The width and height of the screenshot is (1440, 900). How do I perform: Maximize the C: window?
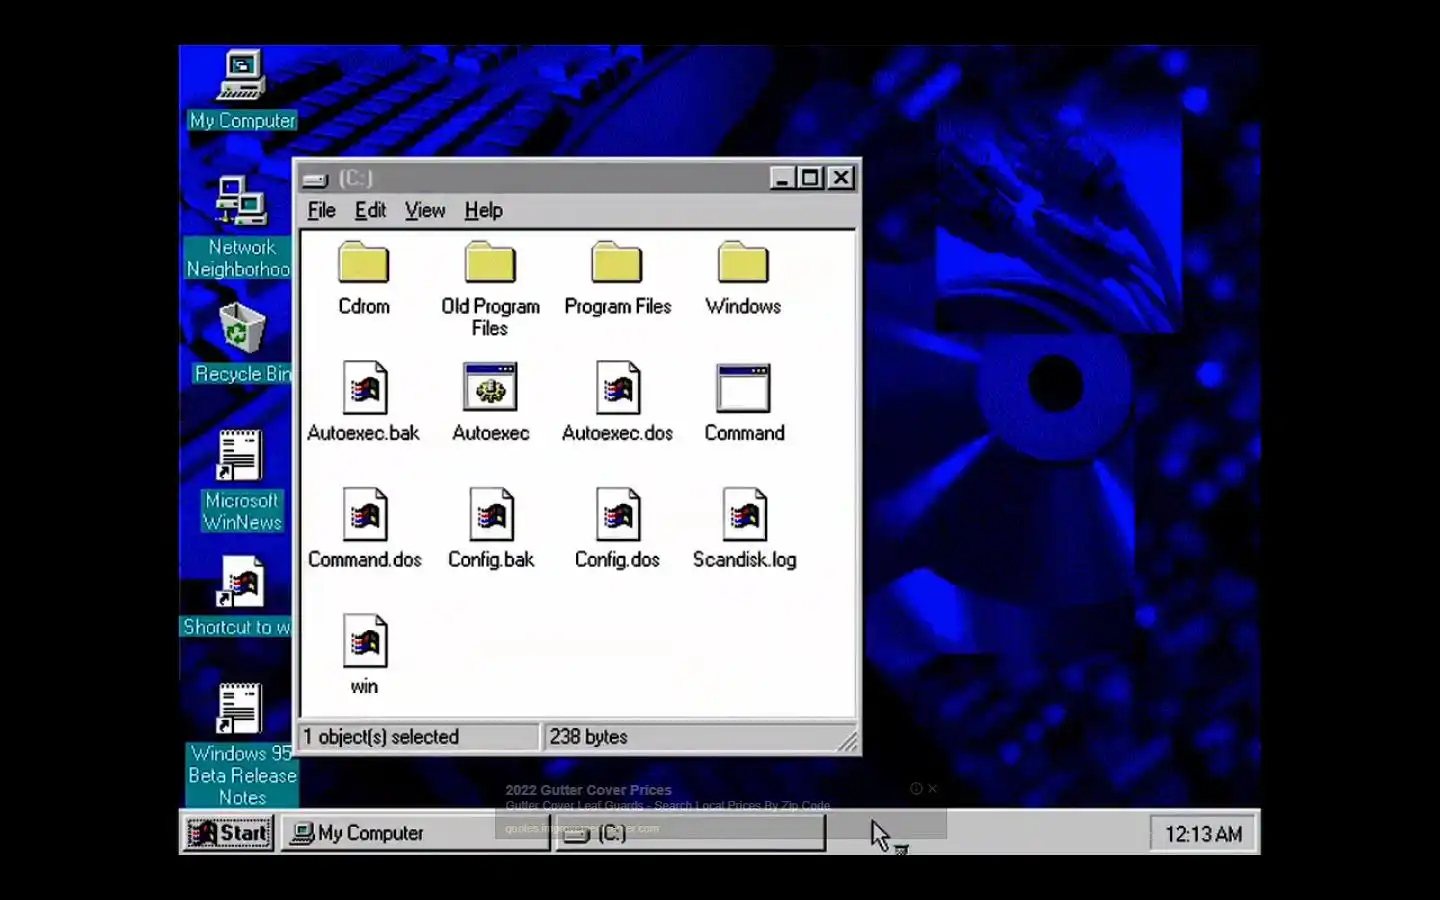tap(810, 178)
